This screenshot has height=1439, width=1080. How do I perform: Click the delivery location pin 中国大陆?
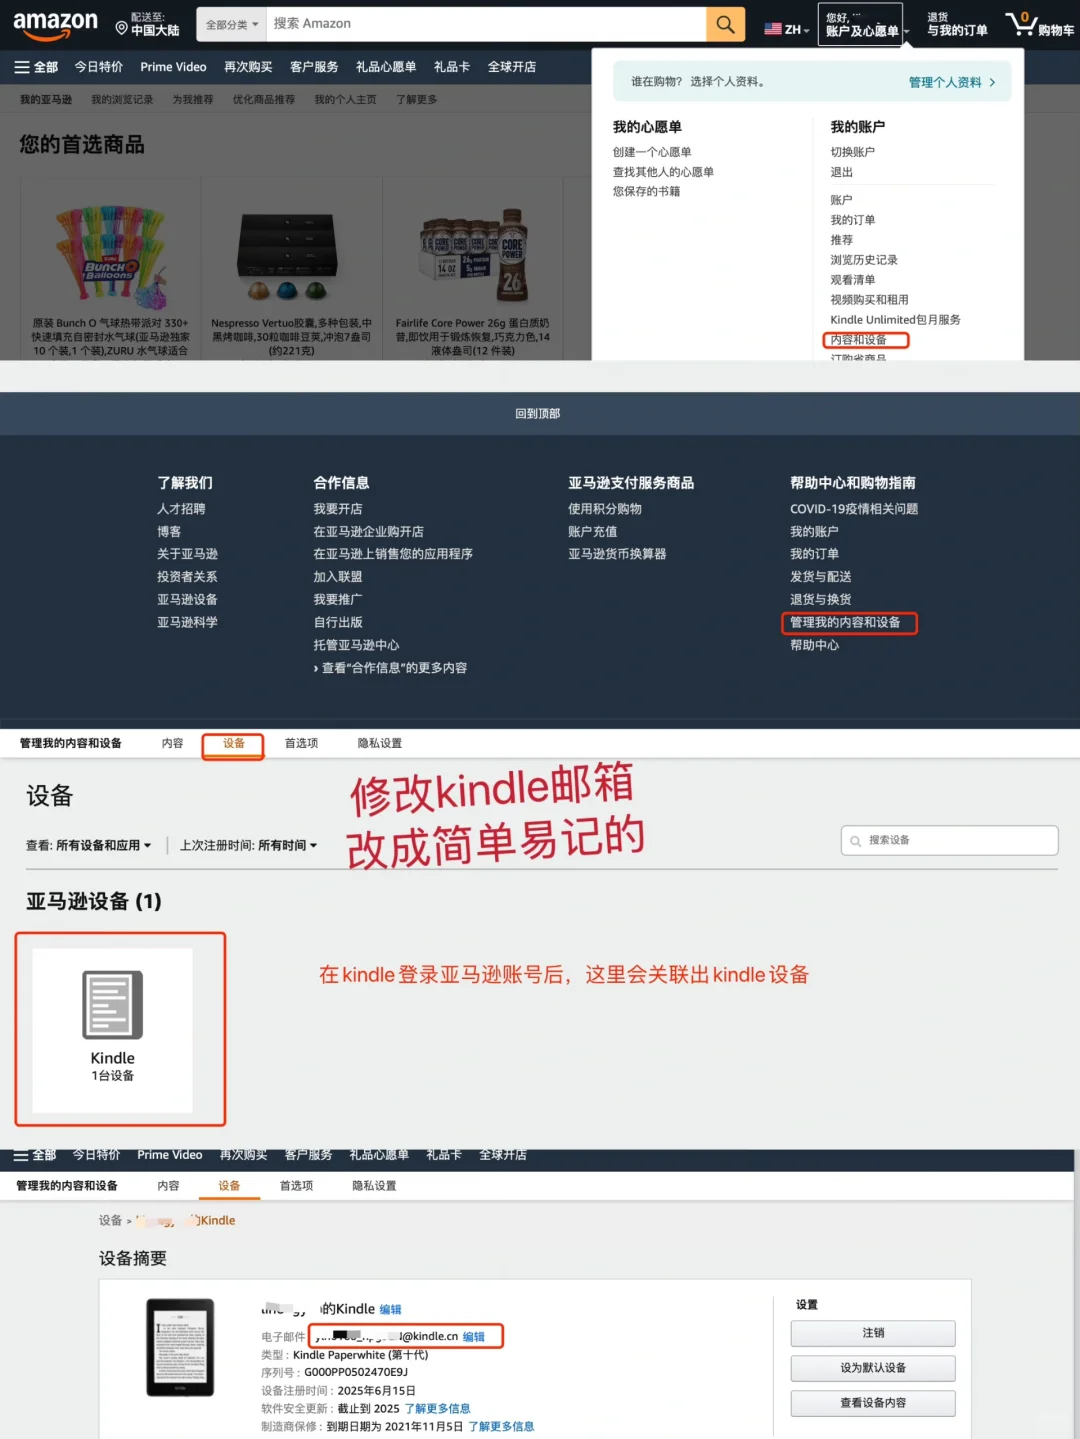tap(148, 24)
